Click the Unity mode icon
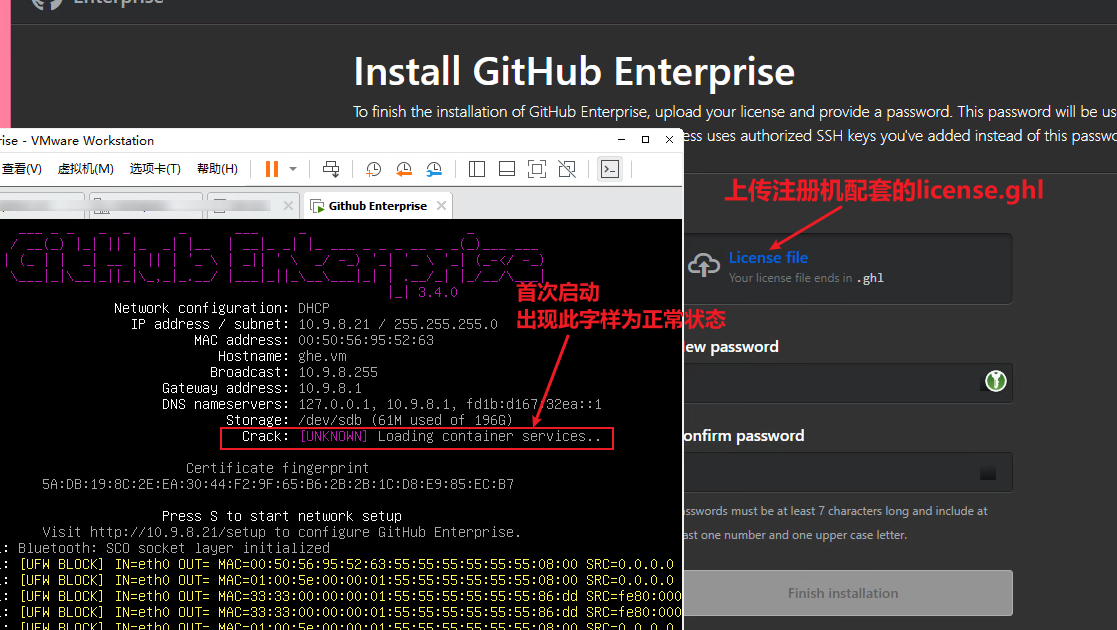The width and height of the screenshot is (1117, 630). click(x=567, y=169)
